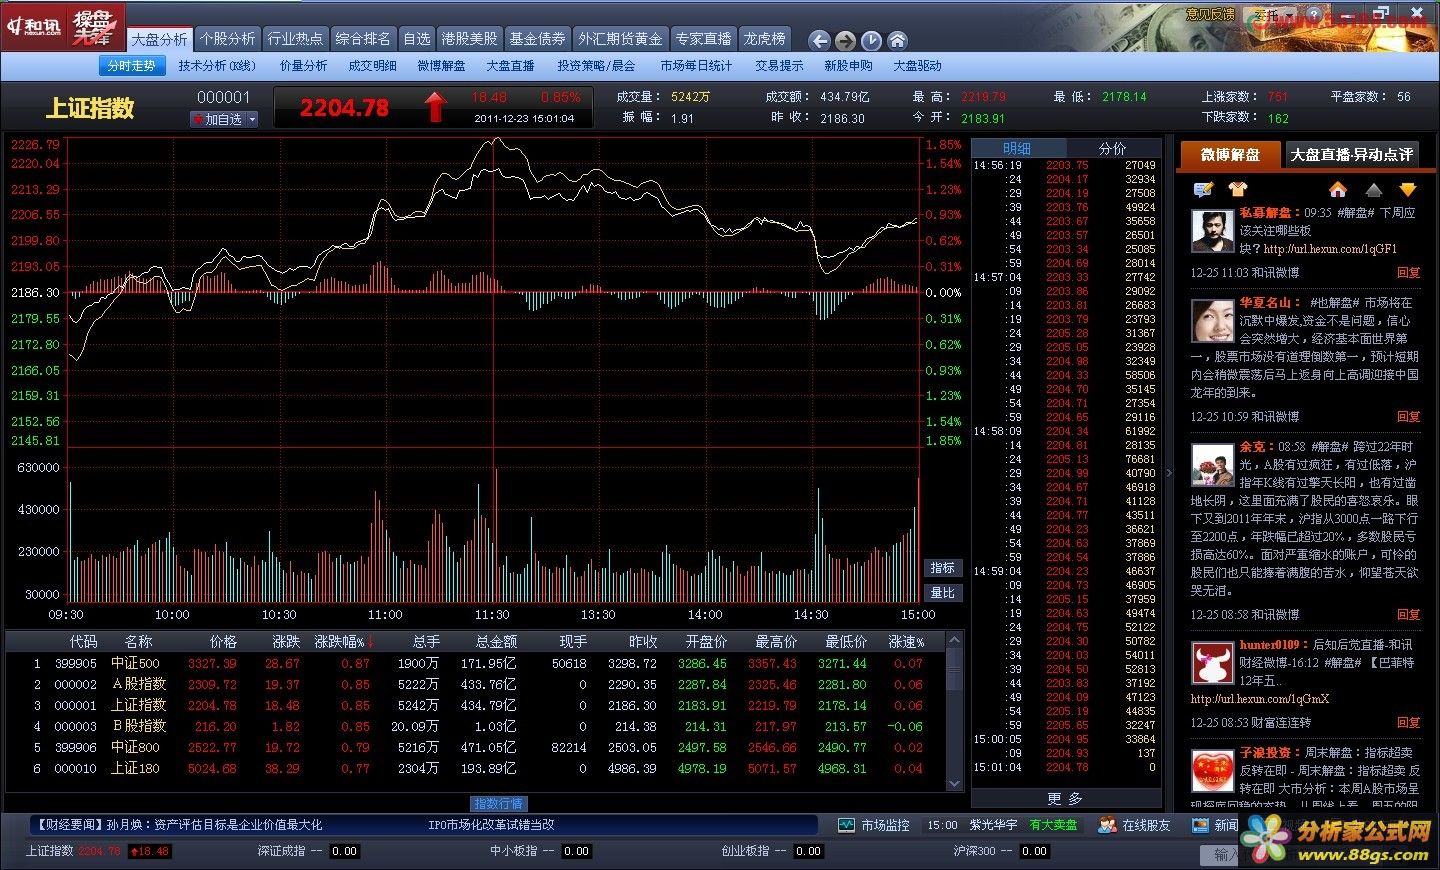Click red up-arrow beside index price 2204.78
Image resolution: width=1440 pixels, height=870 pixels.
click(434, 107)
